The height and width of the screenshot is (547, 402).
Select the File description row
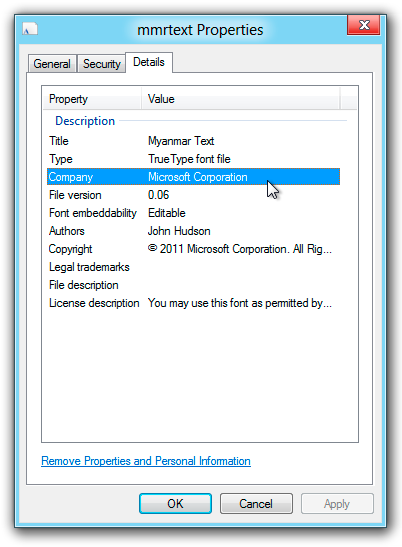(x=193, y=285)
